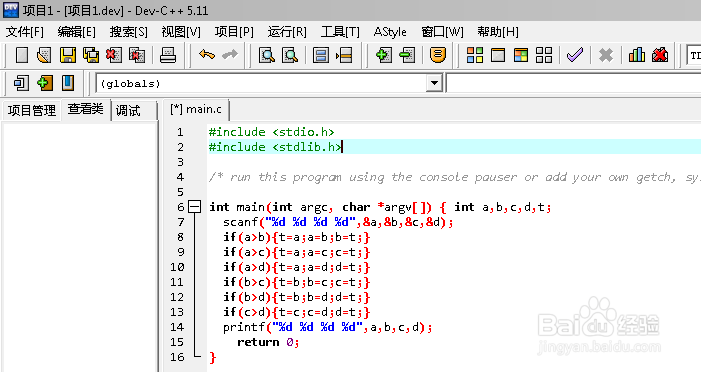The height and width of the screenshot is (372, 701).
Task: Click line number 16 in gutter
Action: point(177,357)
